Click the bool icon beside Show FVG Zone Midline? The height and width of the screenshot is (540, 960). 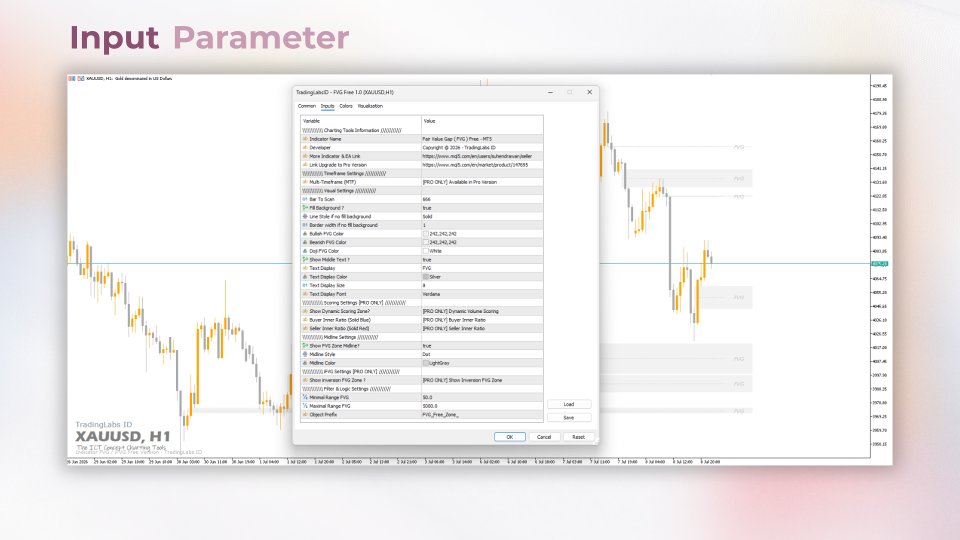[305, 345]
